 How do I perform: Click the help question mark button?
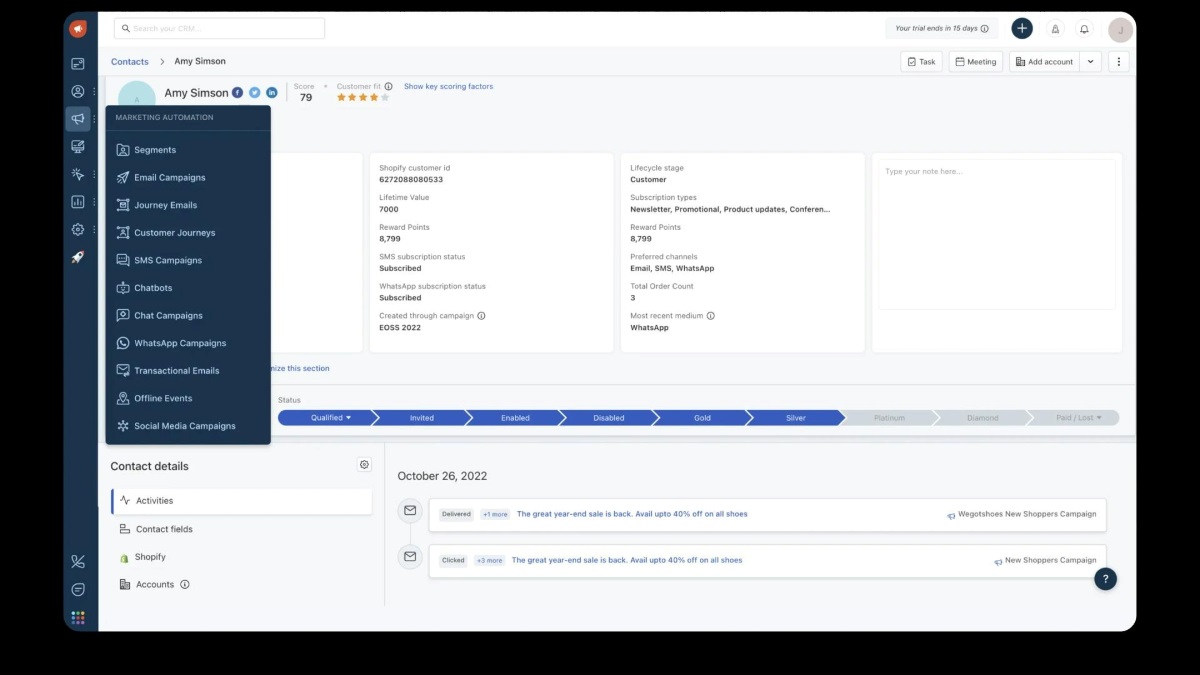pos(1105,578)
